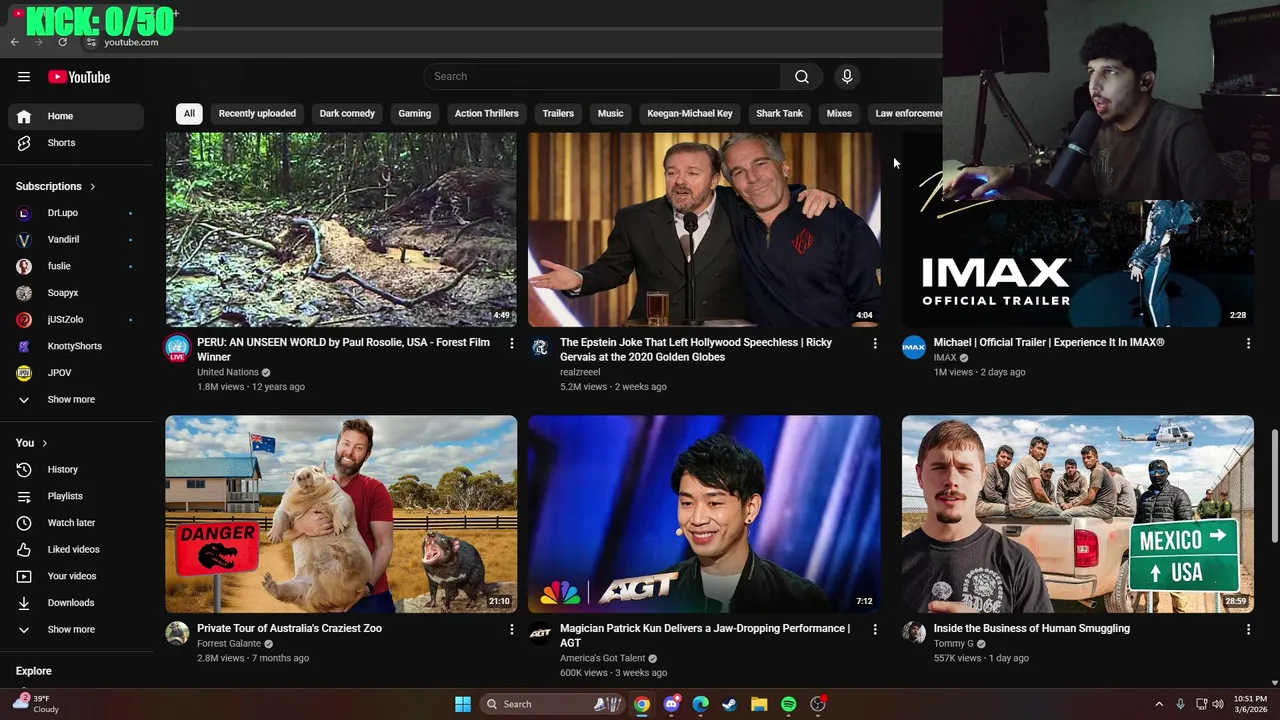Open options for Private Tour Australia video
Image resolution: width=1280 pixels, height=720 pixels.
(x=511, y=629)
